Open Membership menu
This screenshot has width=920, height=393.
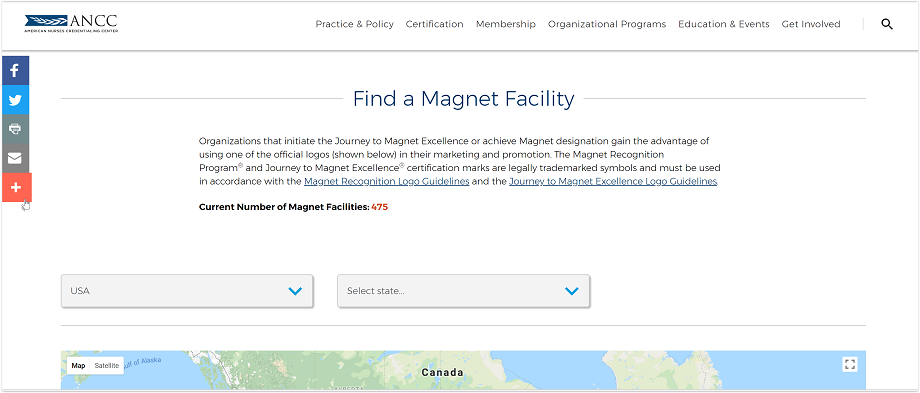[506, 24]
